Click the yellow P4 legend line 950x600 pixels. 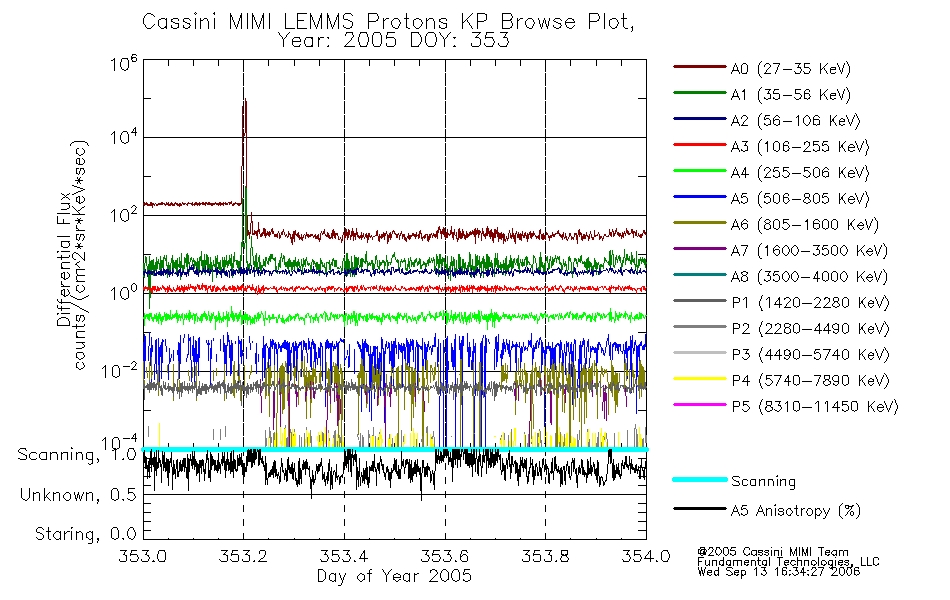[x=699, y=379]
